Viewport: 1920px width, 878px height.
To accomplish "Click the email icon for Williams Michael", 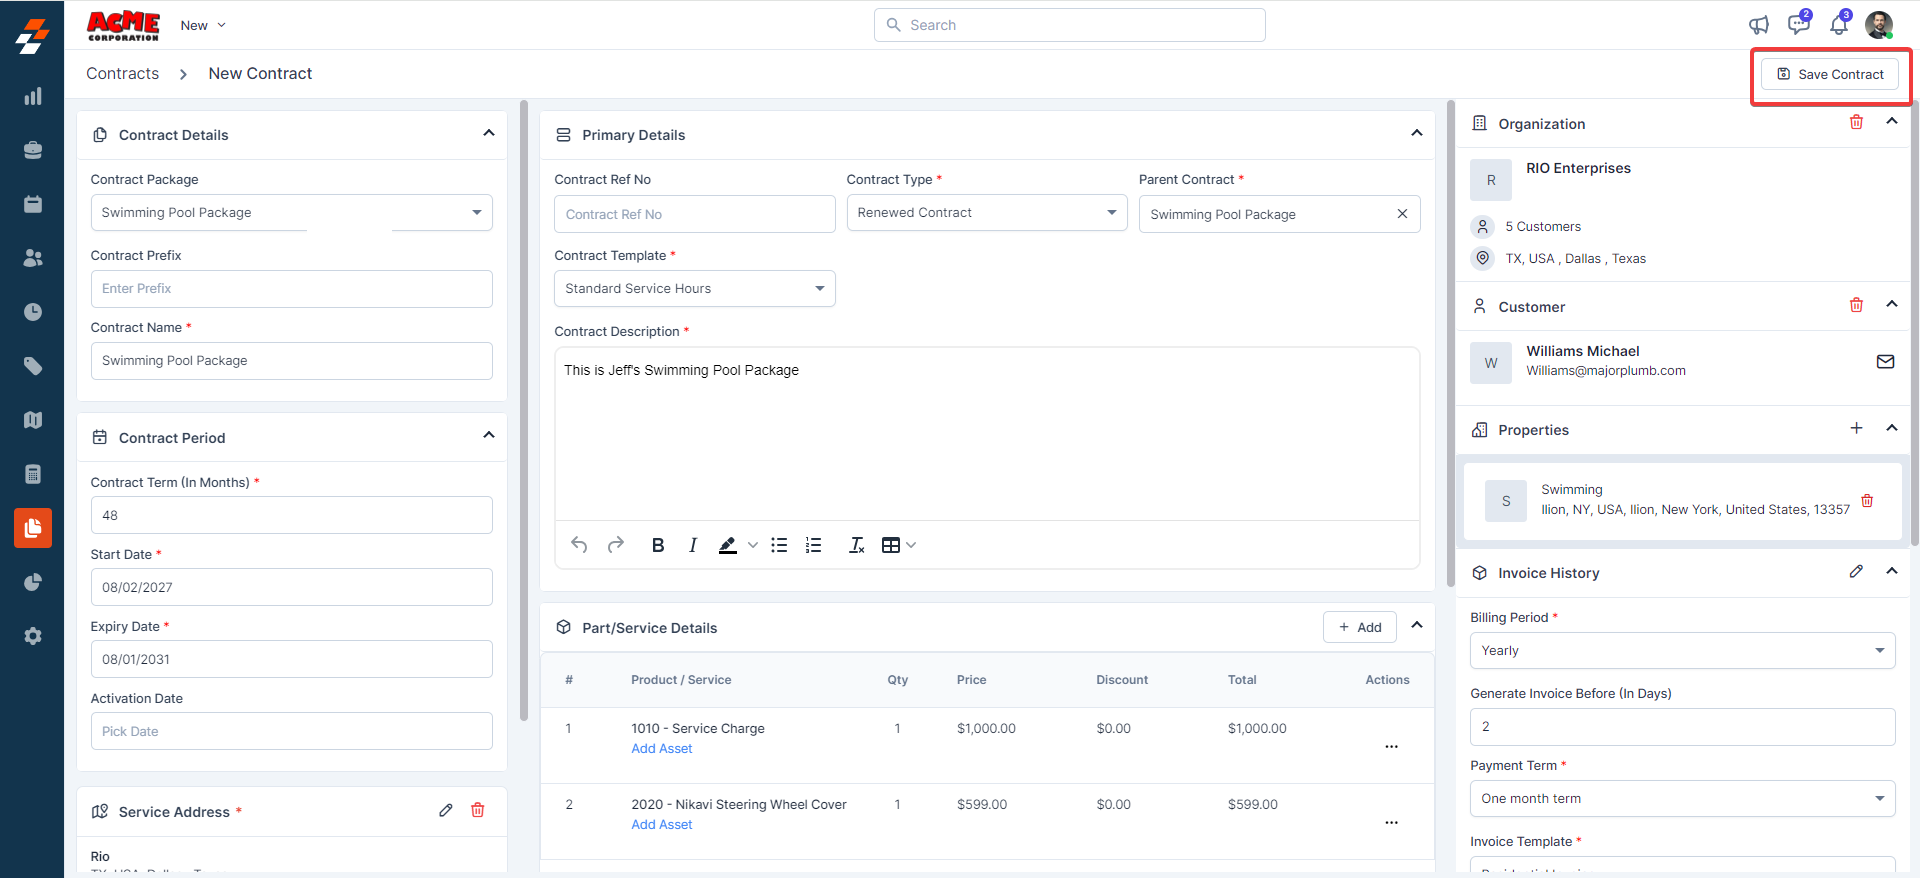I will [1885, 362].
